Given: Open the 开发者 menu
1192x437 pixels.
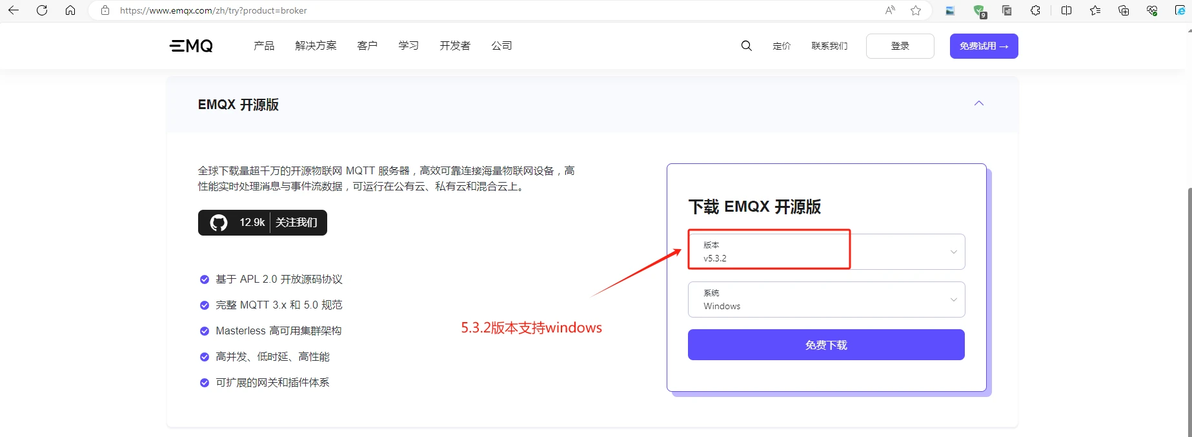Looking at the screenshot, I should point(455,46).
